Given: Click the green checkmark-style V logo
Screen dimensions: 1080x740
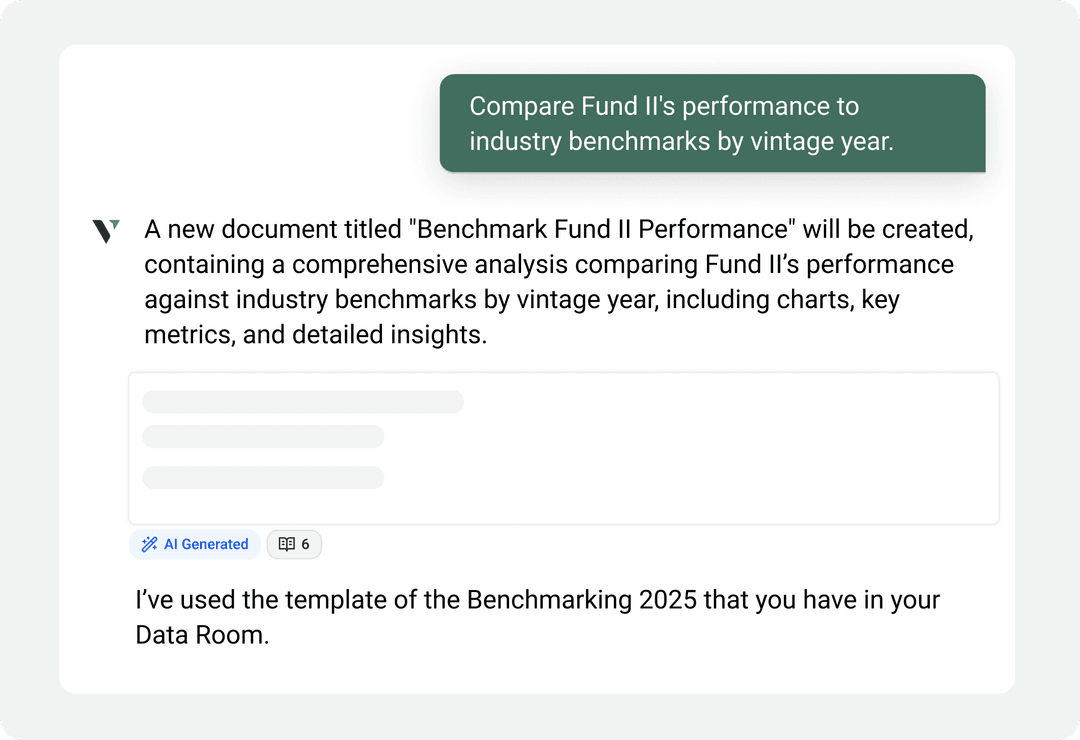Looking at the screenshot, I should [x=105, y=229].
